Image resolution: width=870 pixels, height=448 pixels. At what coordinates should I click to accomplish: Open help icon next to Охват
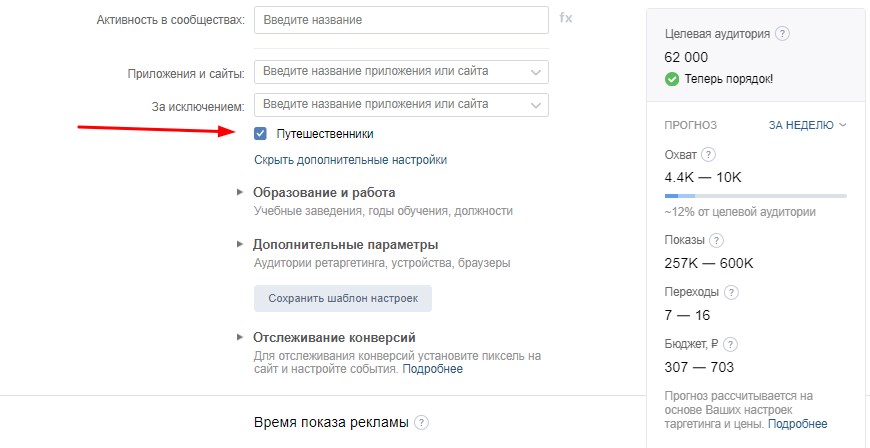(709, 155)
